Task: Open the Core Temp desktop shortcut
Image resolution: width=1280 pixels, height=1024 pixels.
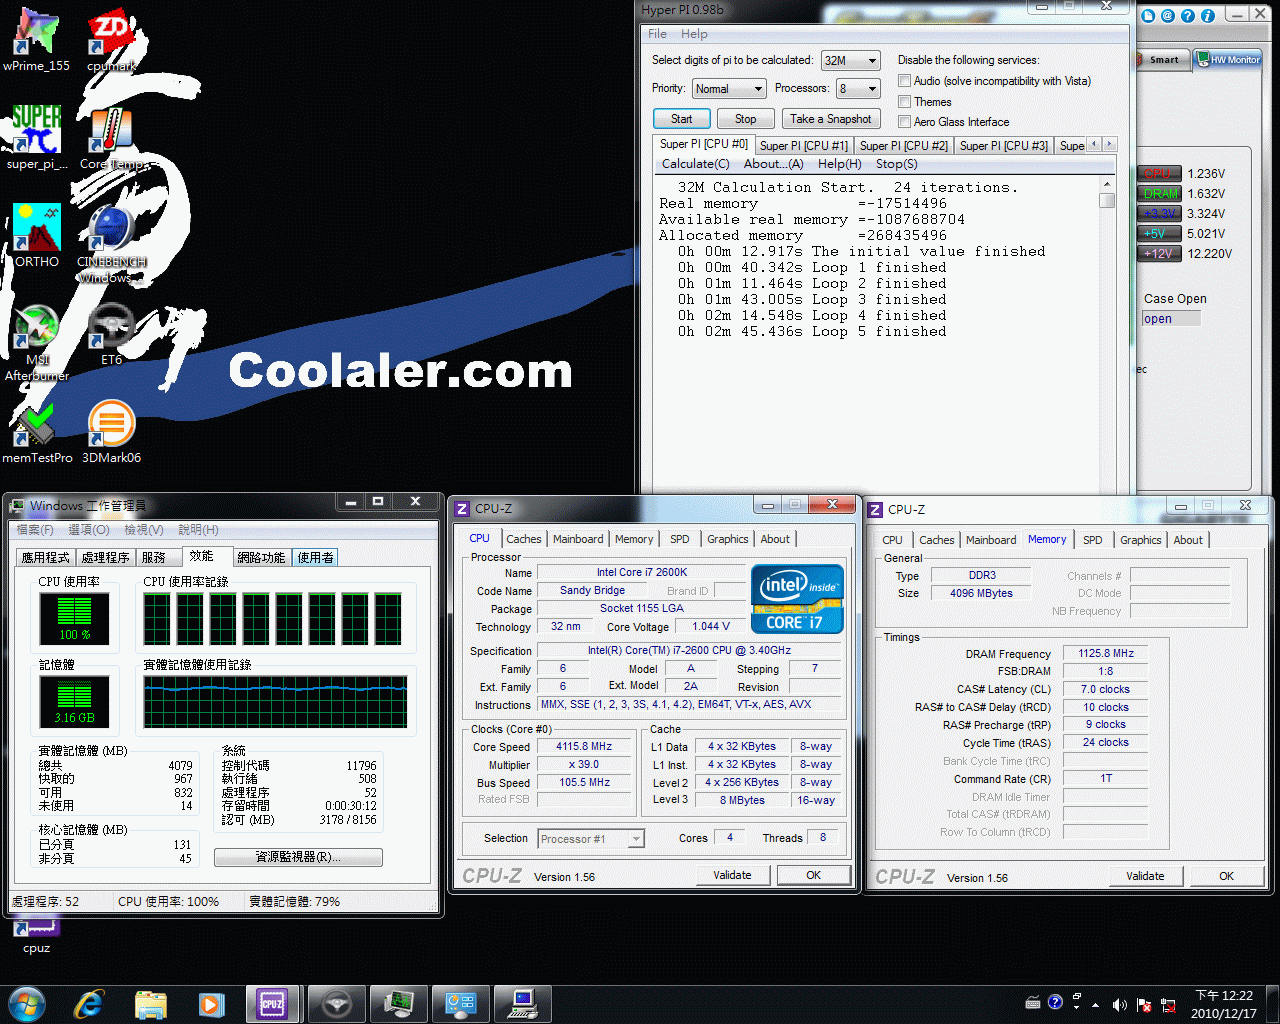Action: pos(111,138)
